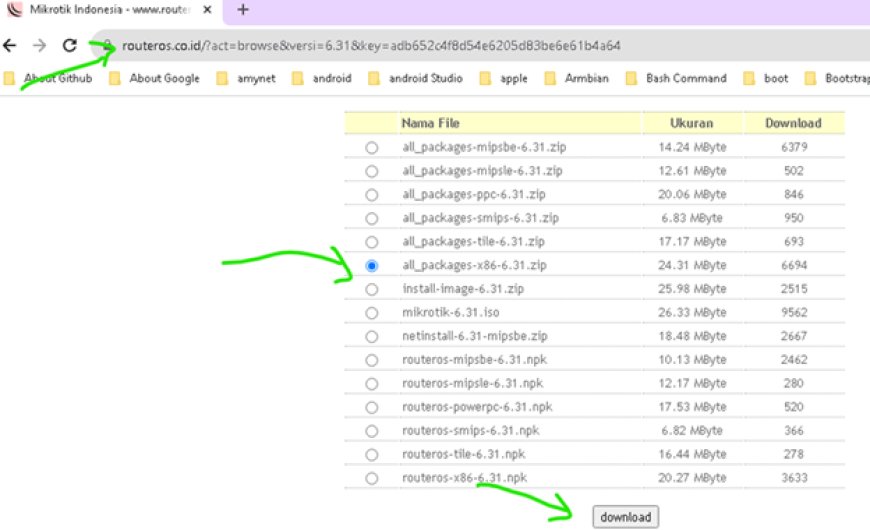Screen dimensions: 870x530
Task: Click file name install-image-6.31.zip
Action: point(463,289)
